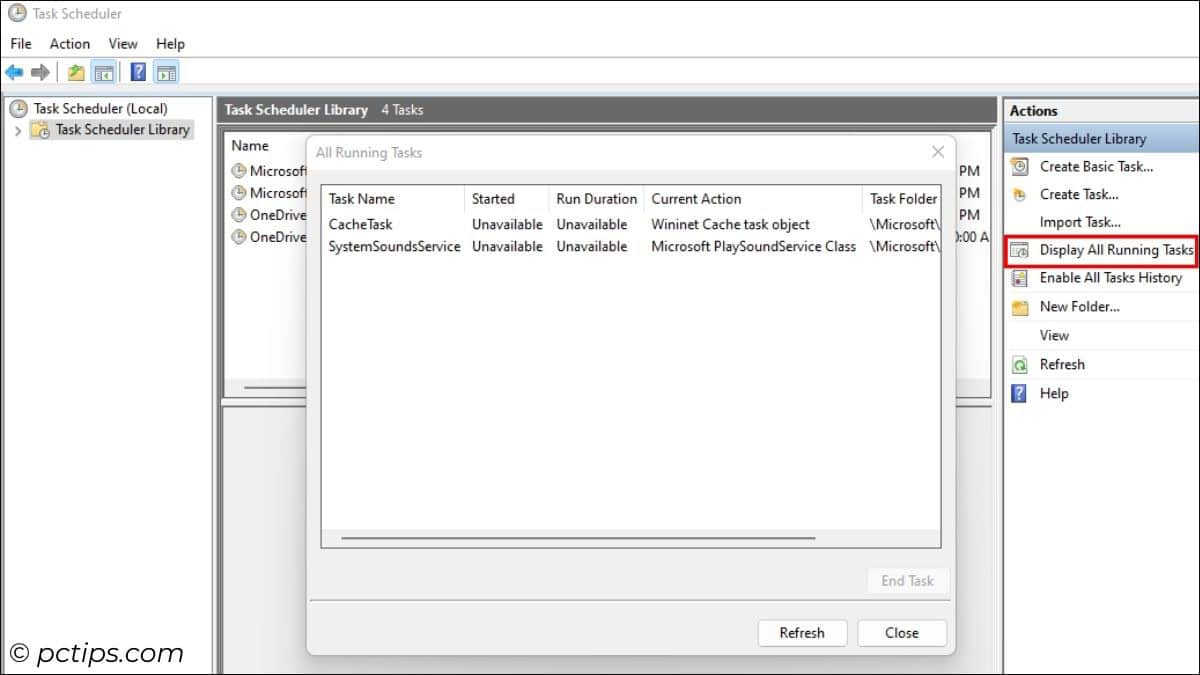Image resolution: width=1200 pixels, height=675 pixels.
Task: Select Create Task in the Actions pane
Action: point(1078,194)
